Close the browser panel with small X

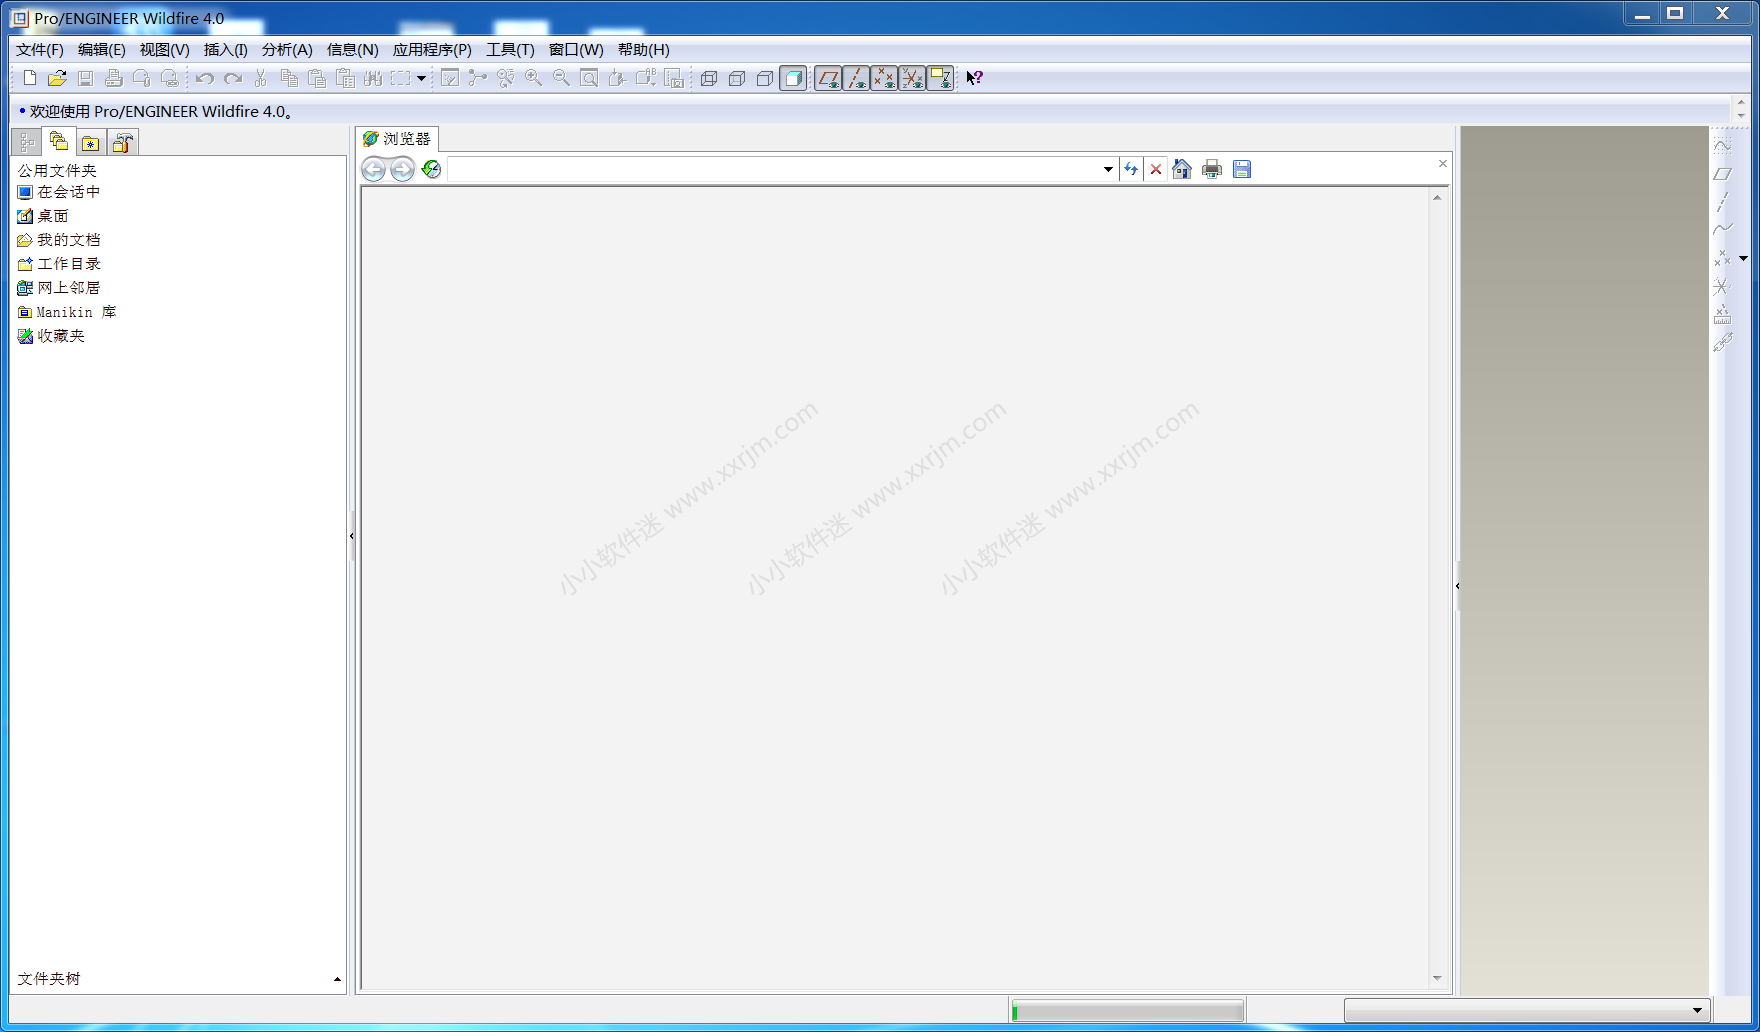1442,163
